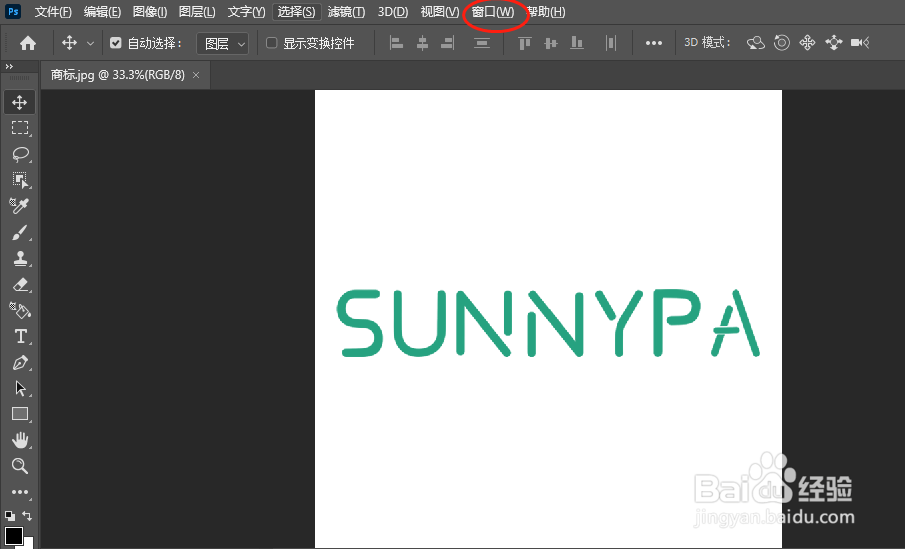Align right edges

448,43
